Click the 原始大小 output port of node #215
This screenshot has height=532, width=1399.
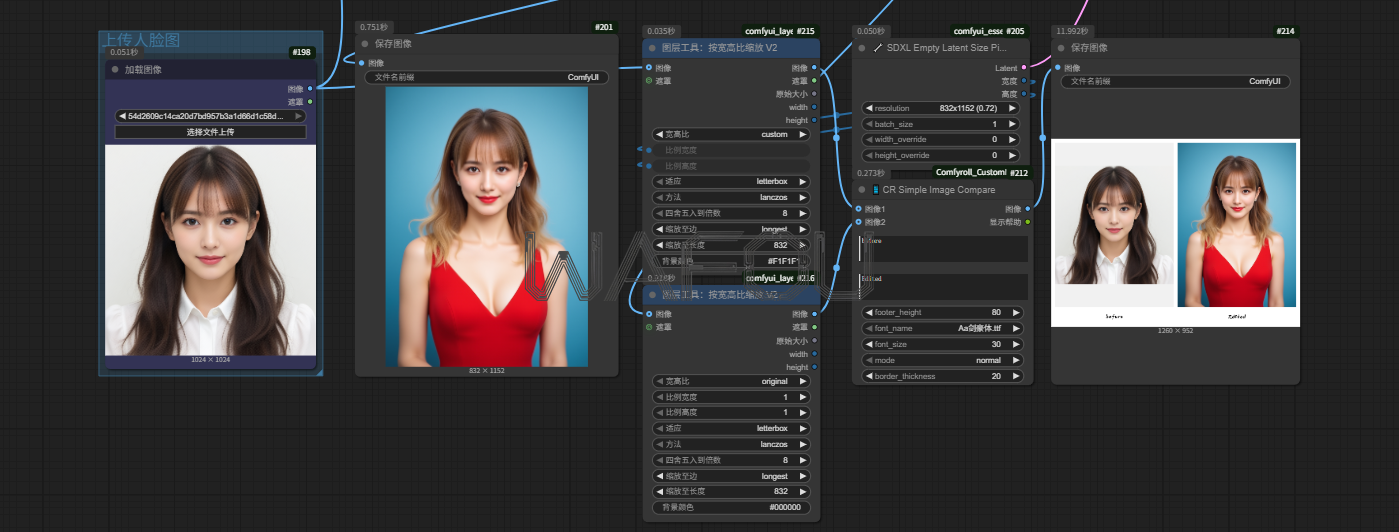click(814, 94)
